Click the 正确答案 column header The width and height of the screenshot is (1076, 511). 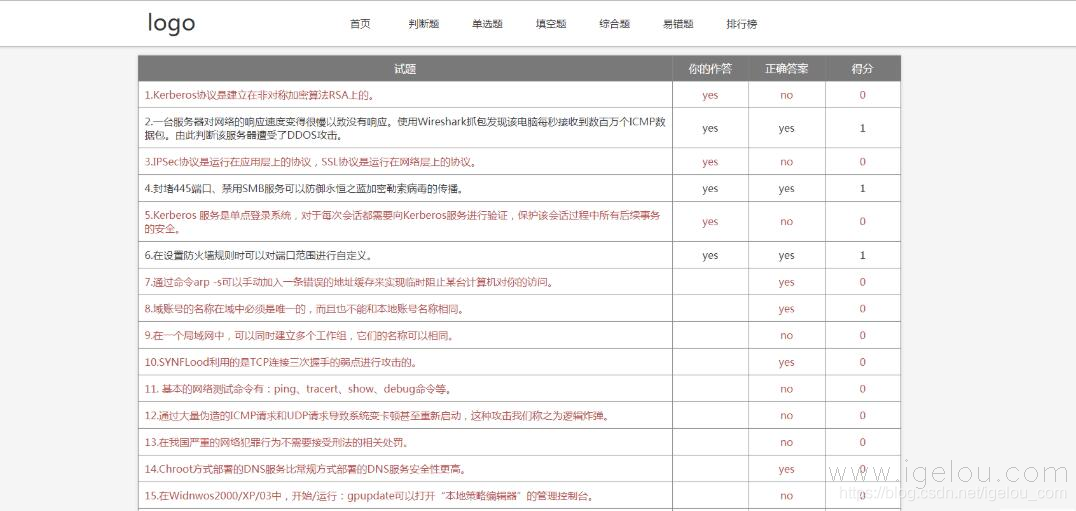[786, 69]
